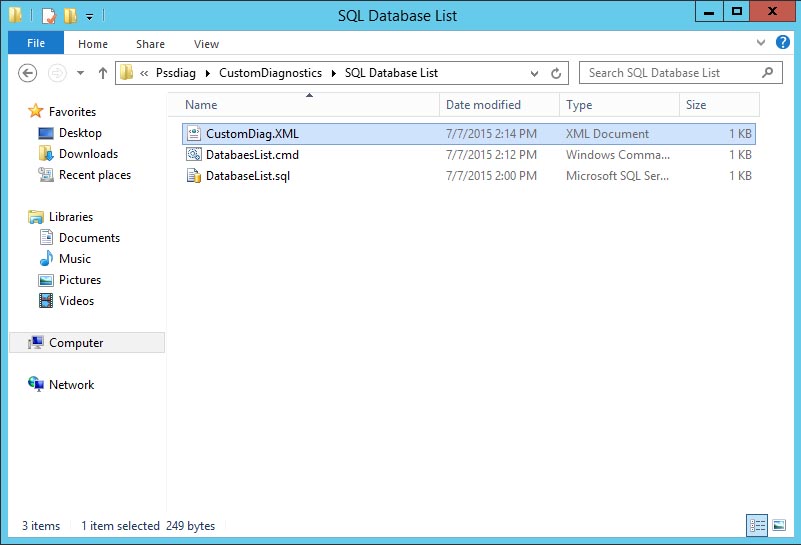The image size is (801, 545).
Task: Sort by the Name column header
Action: click(x=303, y=105)
